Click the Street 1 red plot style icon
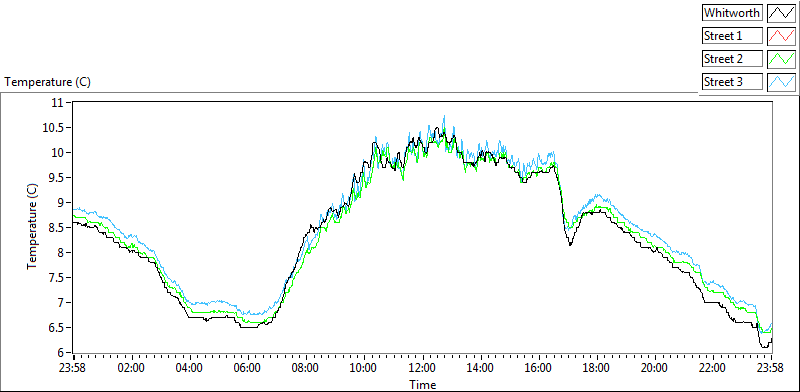This screenshot has height=392, width=800. [x=781, y=36]
